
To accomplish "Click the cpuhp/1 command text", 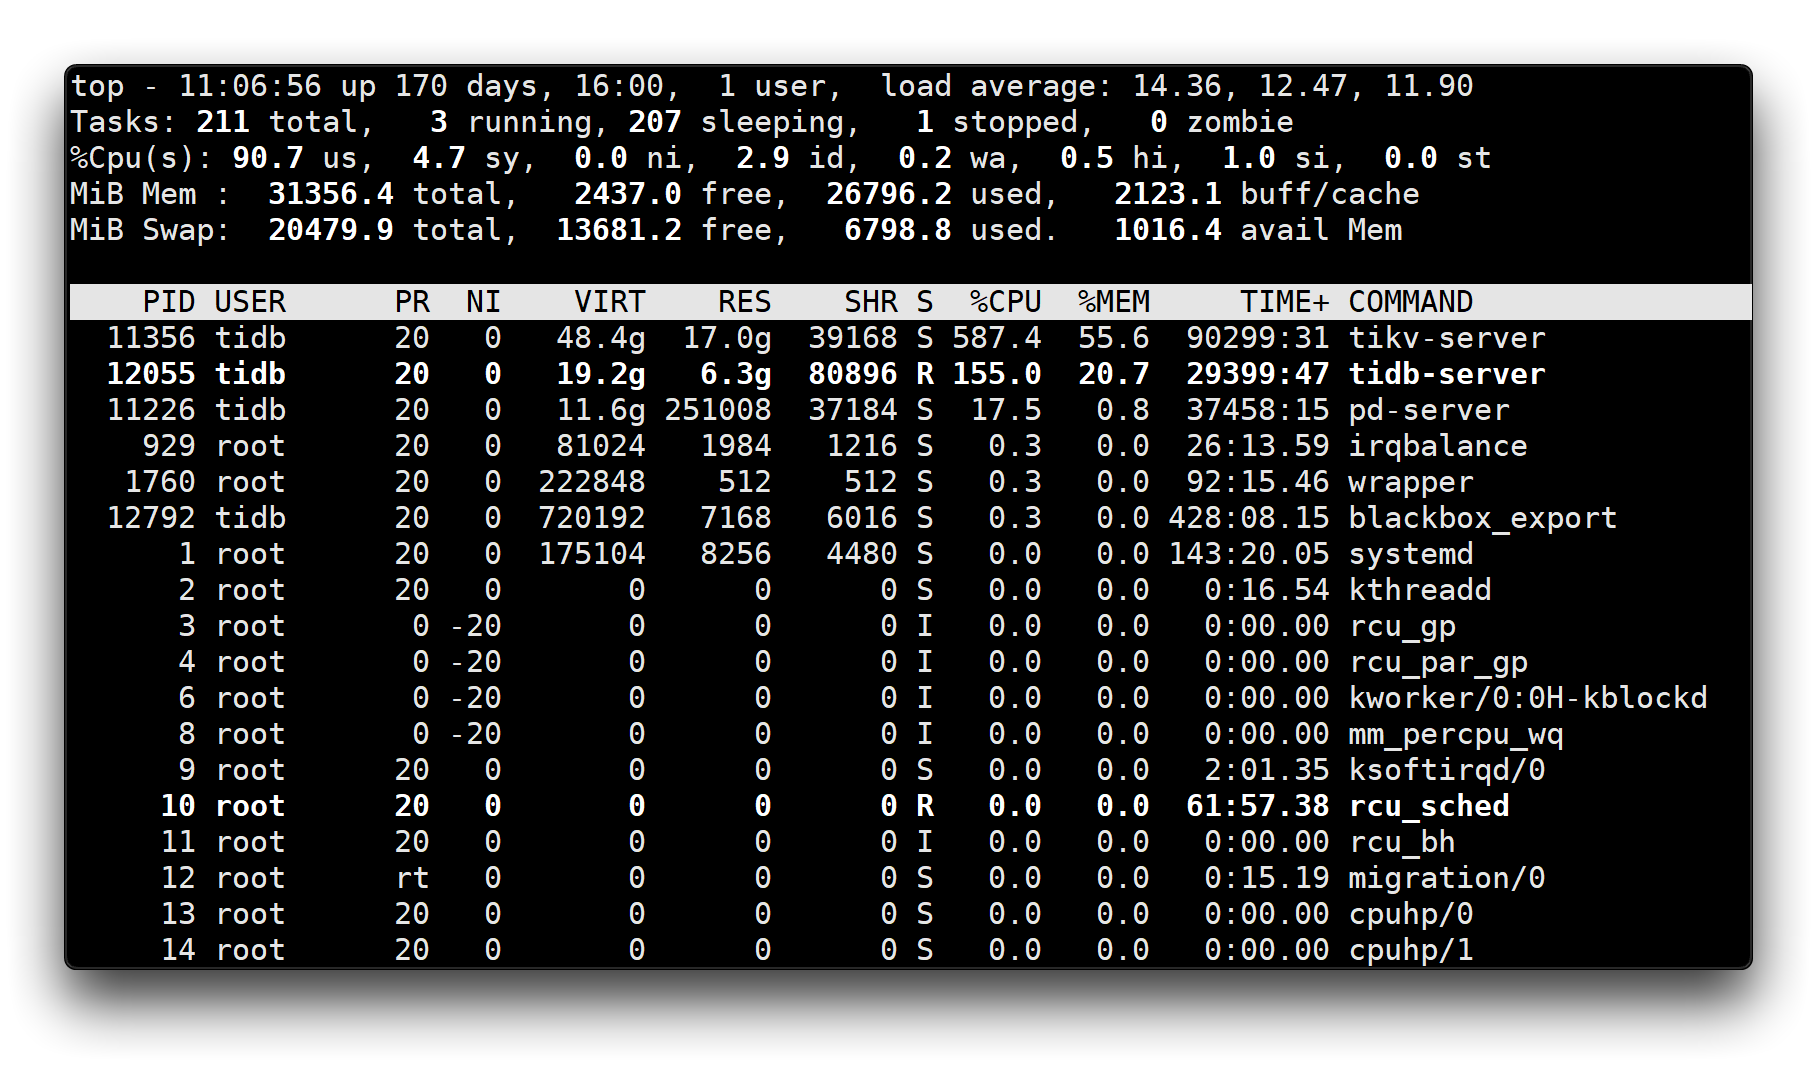I will (x=1410, y=950).
